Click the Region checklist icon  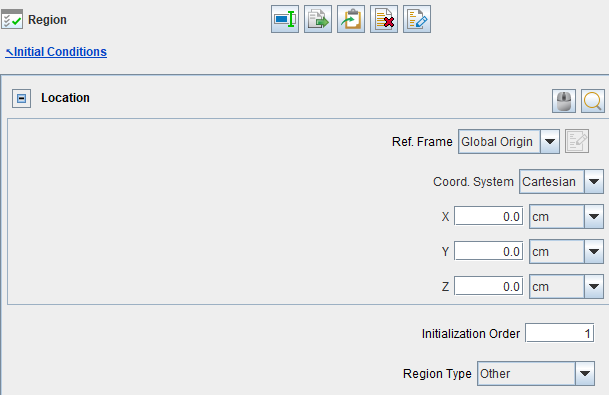pos(12,19)
